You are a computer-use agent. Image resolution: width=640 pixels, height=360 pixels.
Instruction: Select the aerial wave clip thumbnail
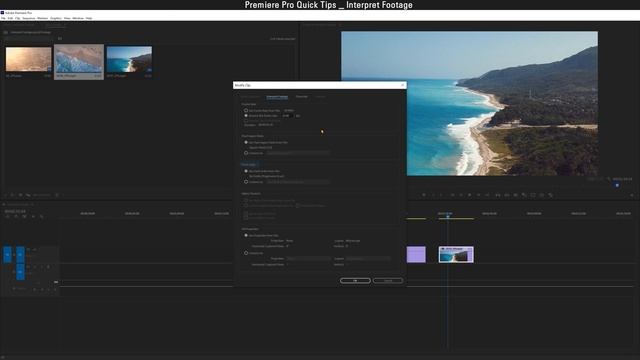(x=79, y=59)
